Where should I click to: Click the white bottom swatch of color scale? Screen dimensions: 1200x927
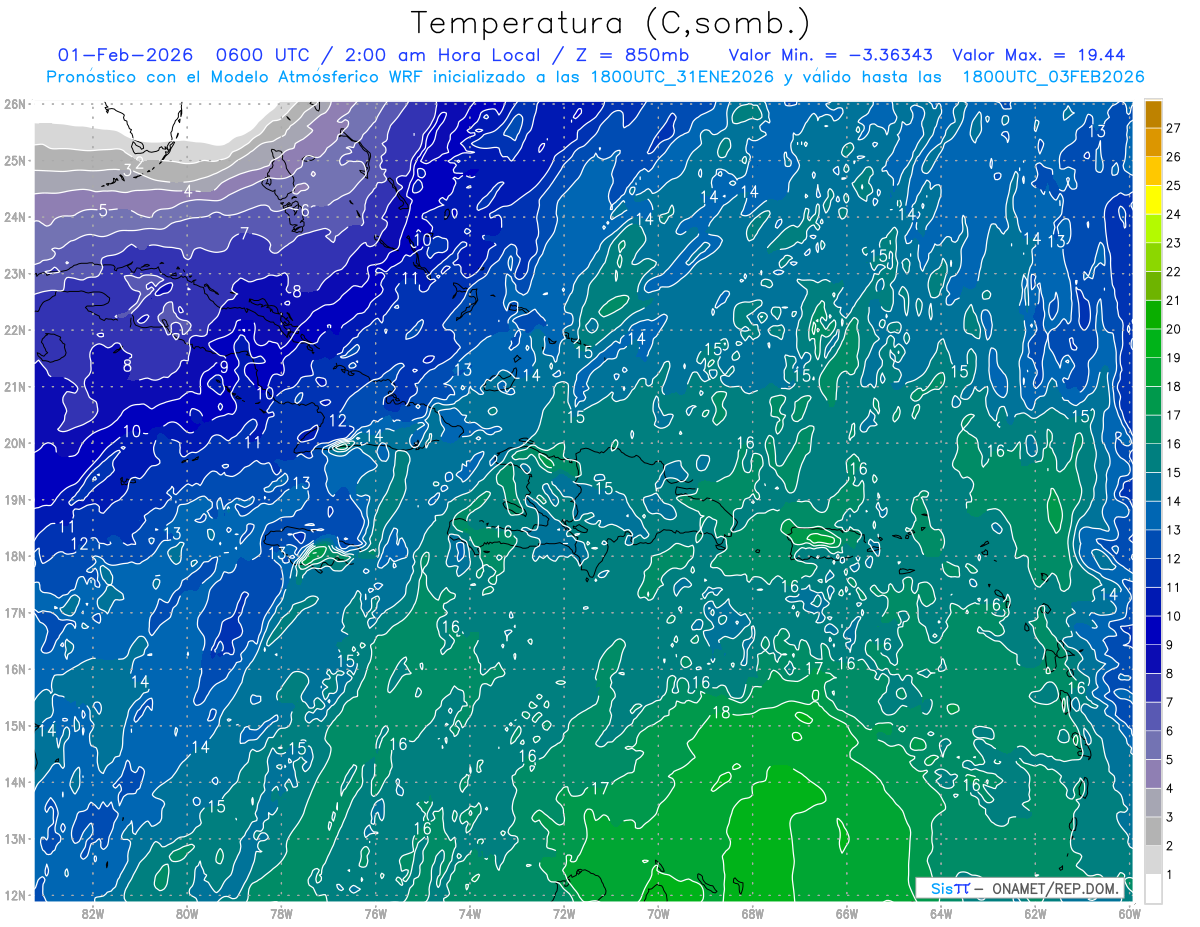tap(1154, 889)
